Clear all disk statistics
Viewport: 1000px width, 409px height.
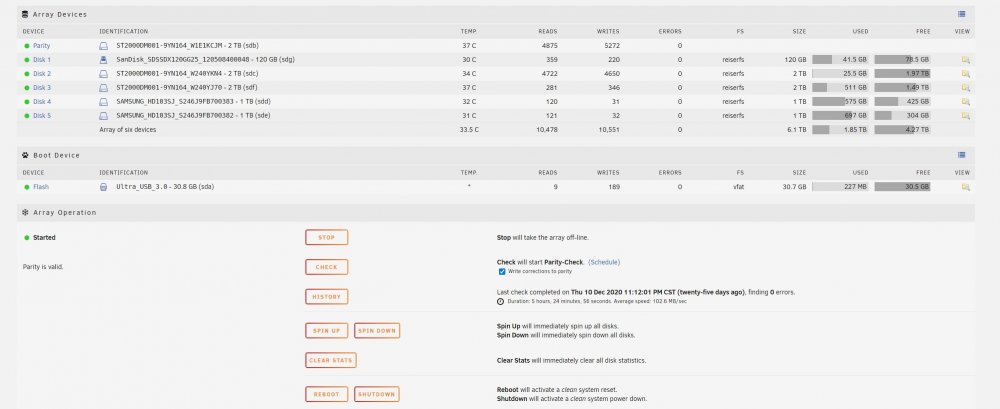[x=330, y=361]
